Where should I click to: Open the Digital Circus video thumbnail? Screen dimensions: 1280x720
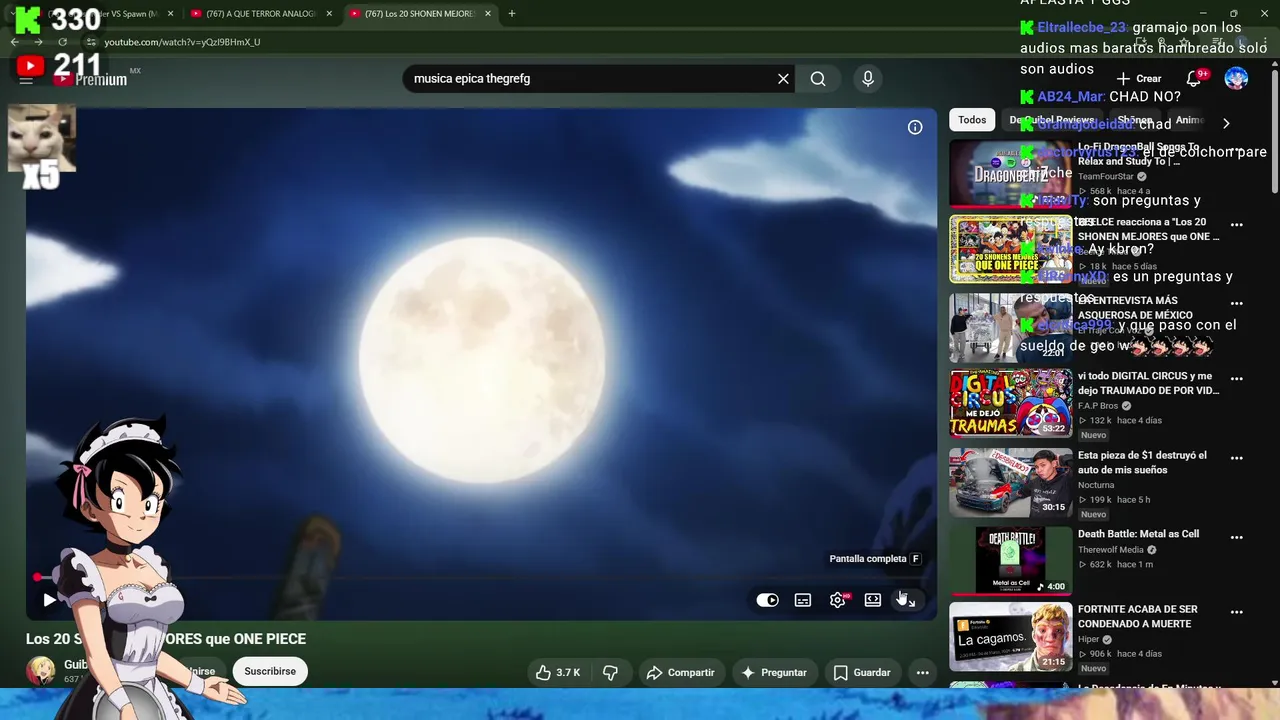[x=1010, y=403]
